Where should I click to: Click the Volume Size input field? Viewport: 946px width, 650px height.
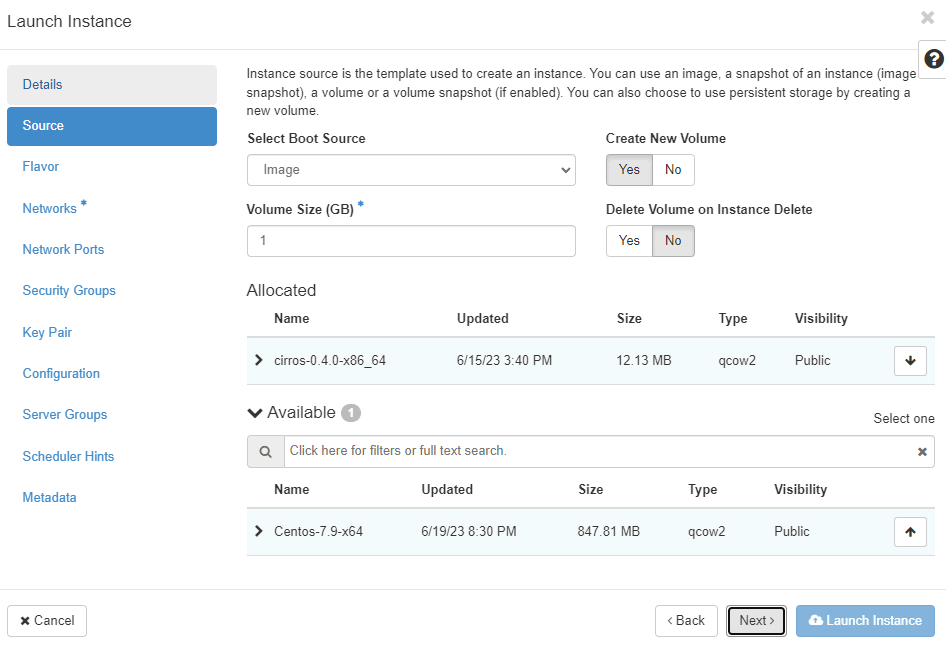click(x=411, y=241)
